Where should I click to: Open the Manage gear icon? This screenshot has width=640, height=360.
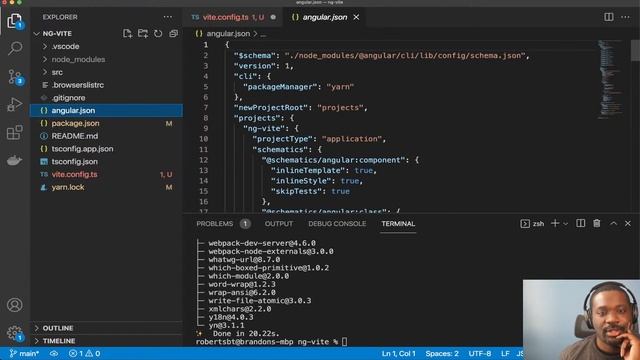pos(15,333)
